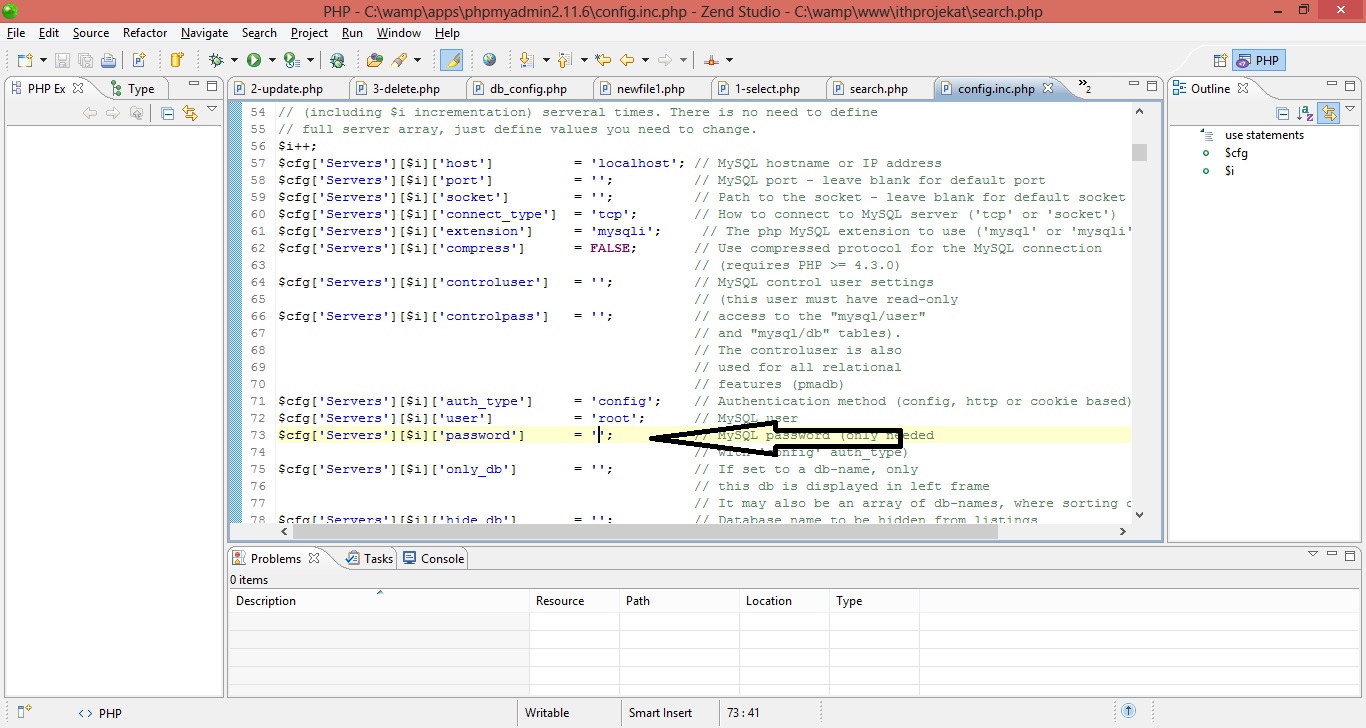This screenshot has width=1366, height=728.
Task: Click the Pin Editor icon
Action: pyautogui.click(x=711, y=60)
